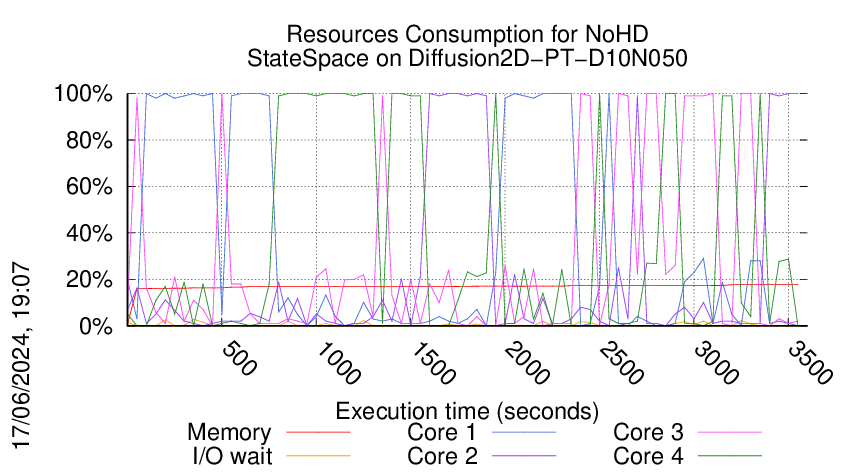Click the 40% y-axis label

(x=89, y=234)
